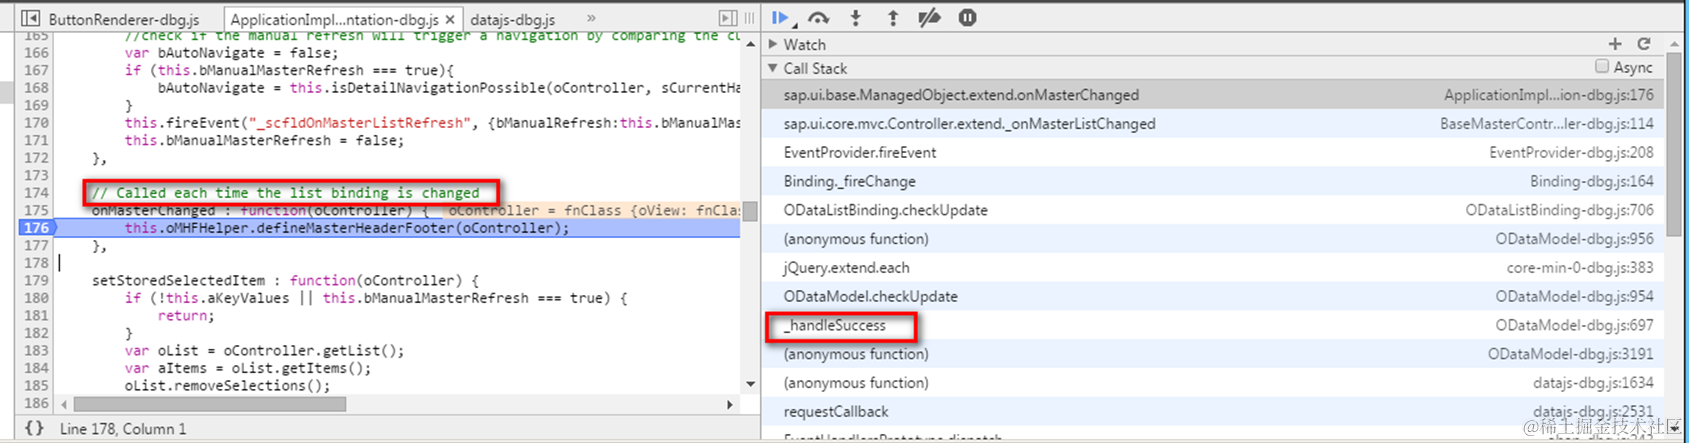Pretty print source with braces icon
Image resolution: width=1689 pixels, height=443 pixels.
(34, 428)
